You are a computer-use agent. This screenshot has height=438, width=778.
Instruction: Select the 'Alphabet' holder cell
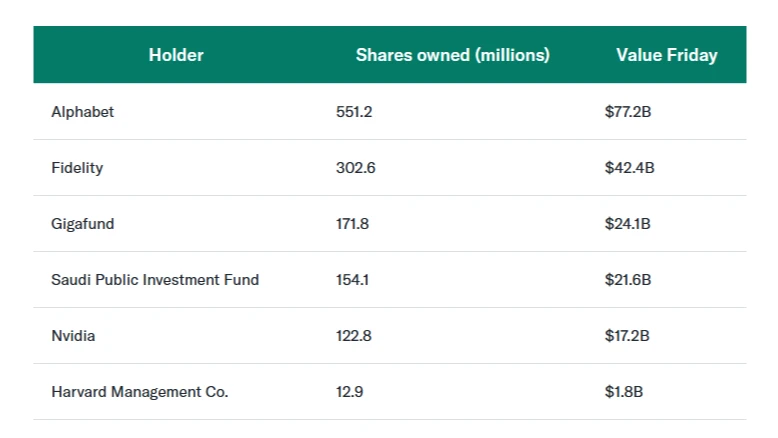(82, 112)
